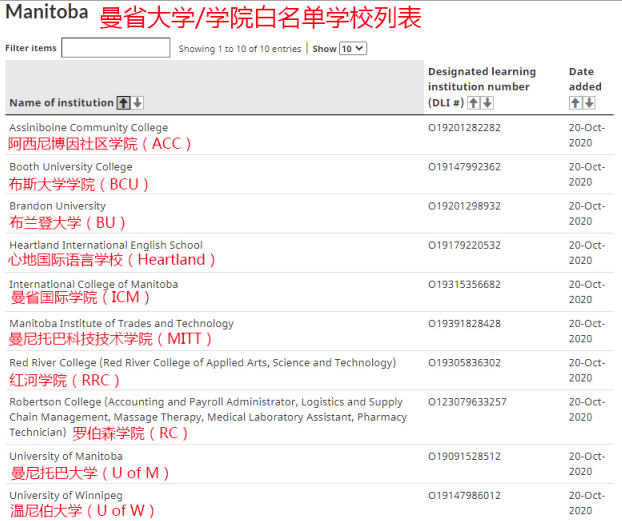
Task: Click date added for Assiniboine Community College
Action: point(587,135)
